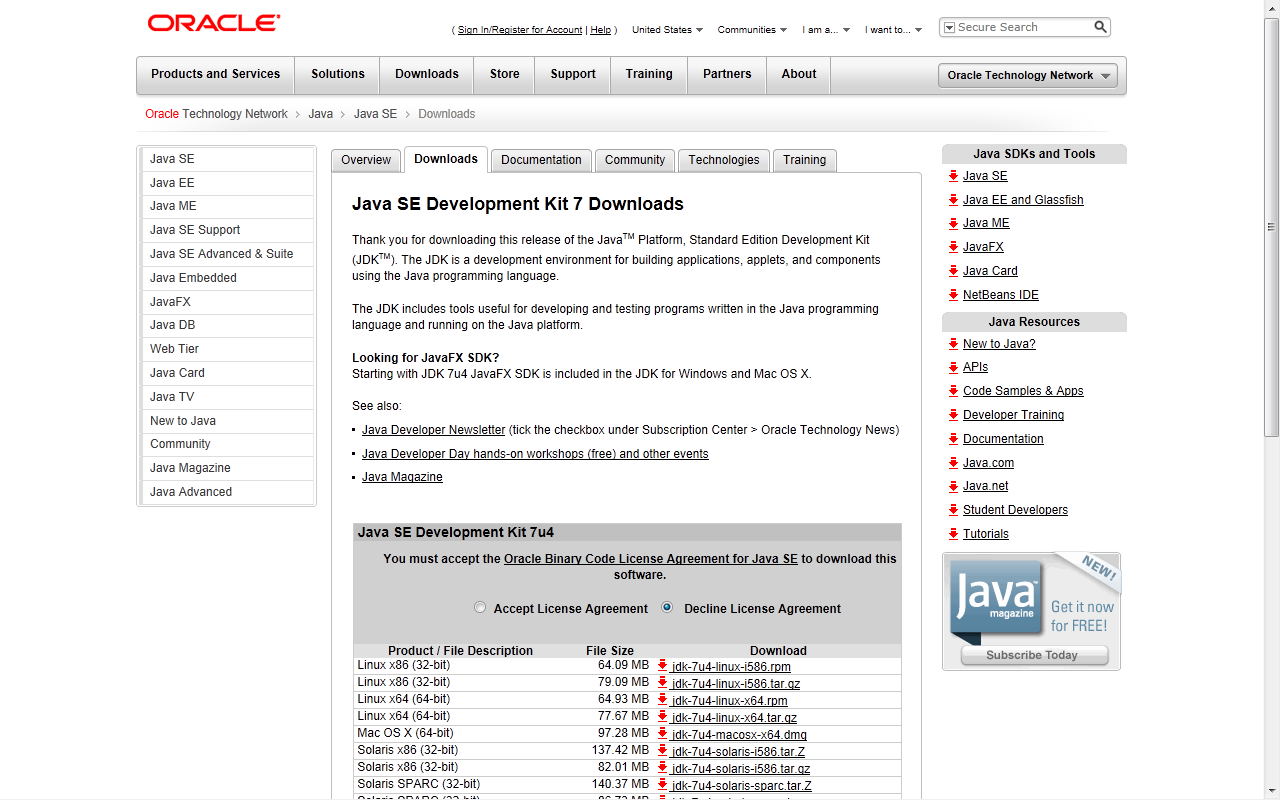This screenshot has height=800, width=1280.
Task: Click the Partners menu item
Action: coord(727,74)
